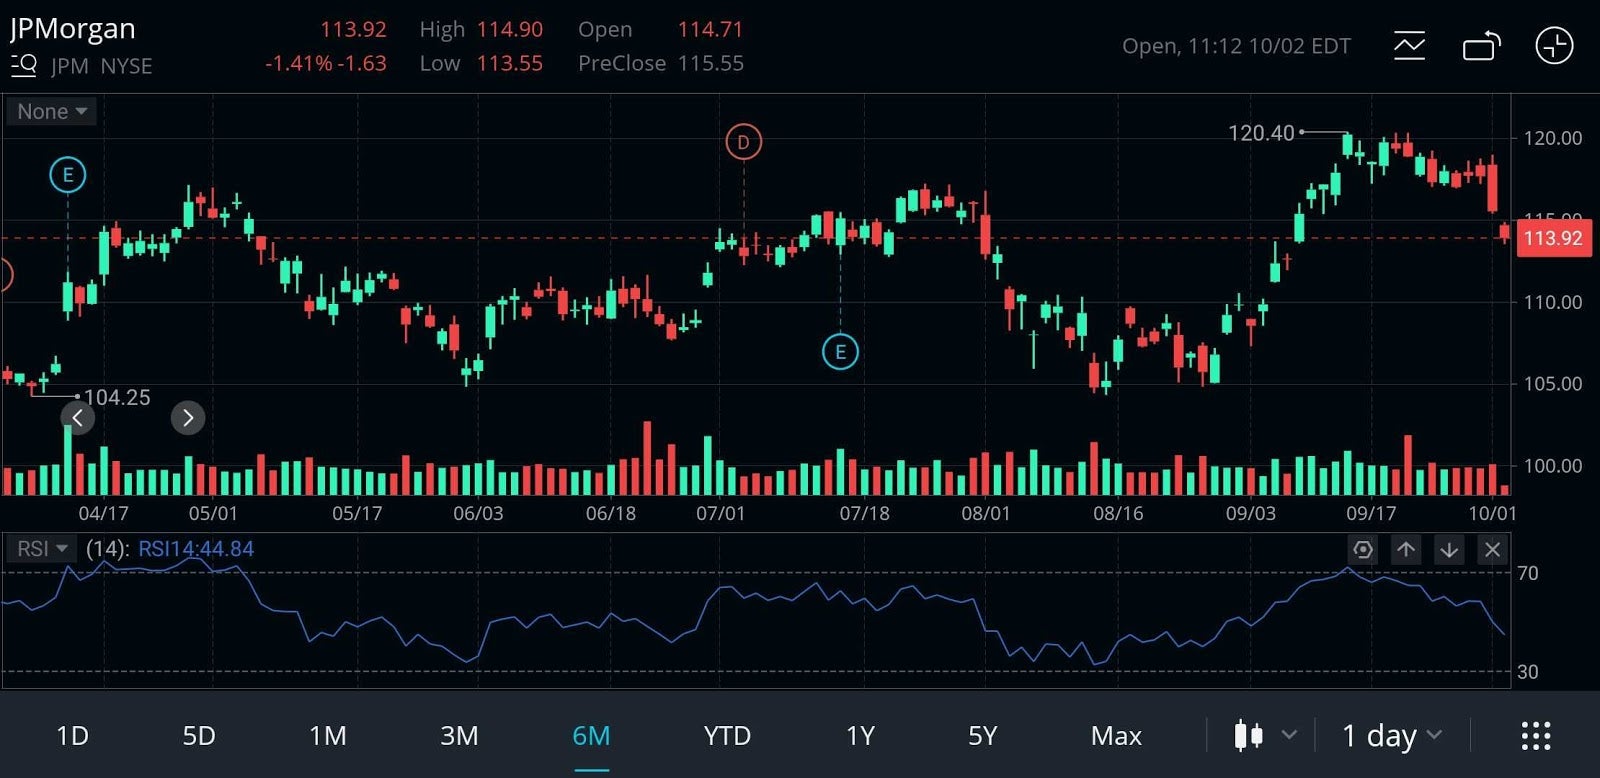This screenshot has height=778, width=1600.
Task: Tap the 120.40 high price label
Action: [x=1261, y=133]
